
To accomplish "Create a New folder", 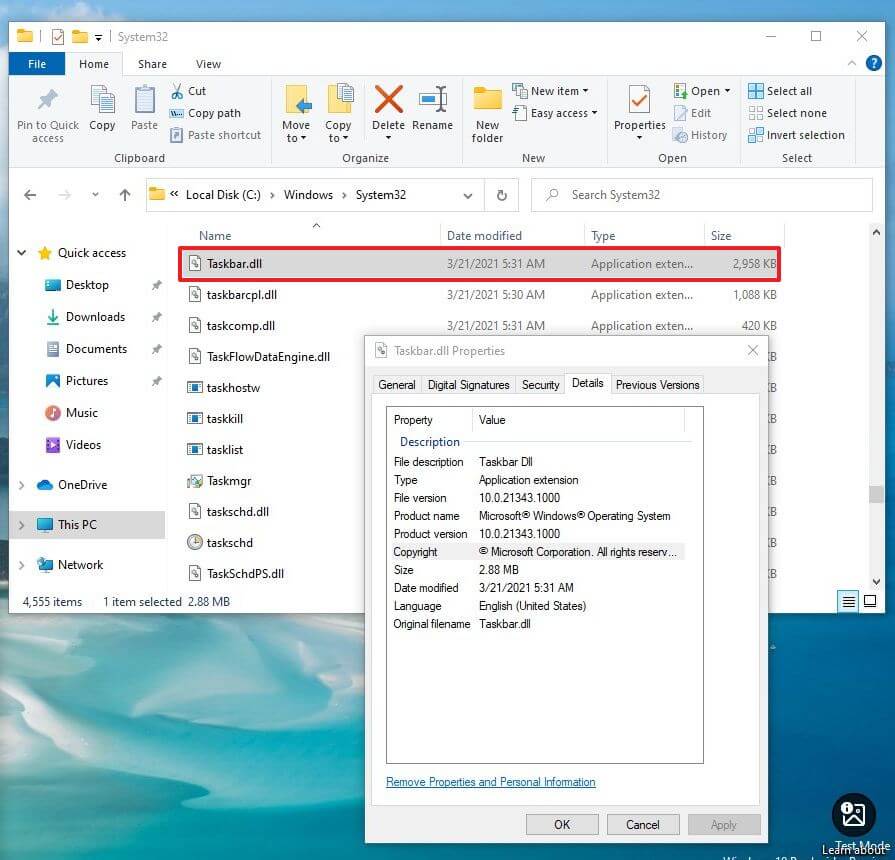I will point(487,114).
